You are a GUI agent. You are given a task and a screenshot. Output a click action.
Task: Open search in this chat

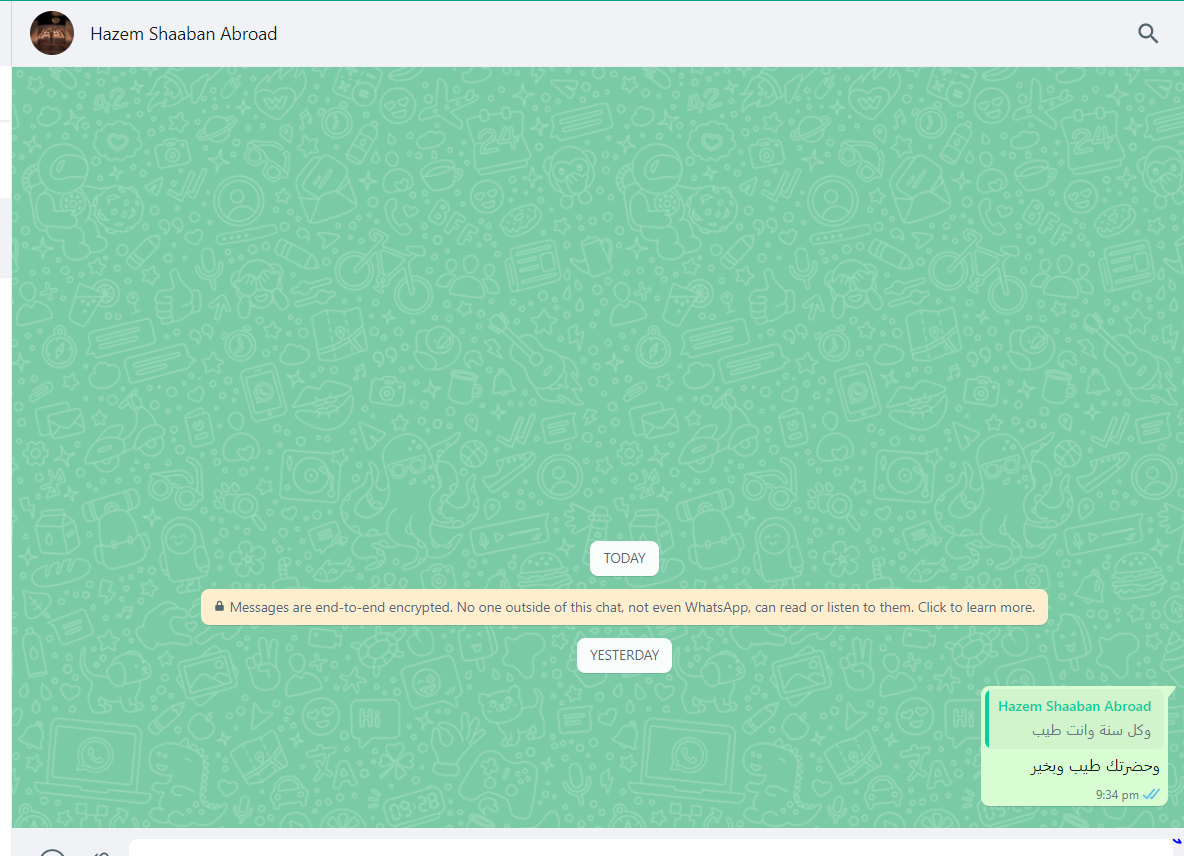tap(1148, 33)
